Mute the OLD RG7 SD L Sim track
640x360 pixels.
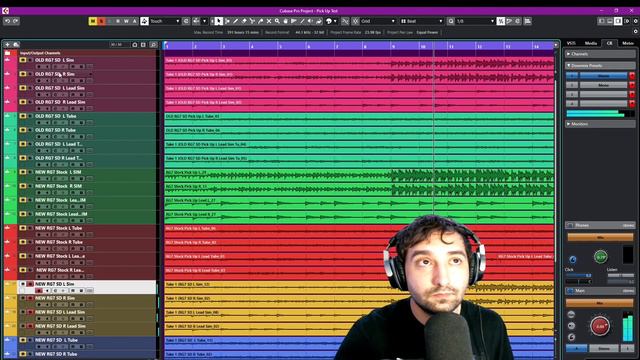pyautogui.click(x=23, y=60)
